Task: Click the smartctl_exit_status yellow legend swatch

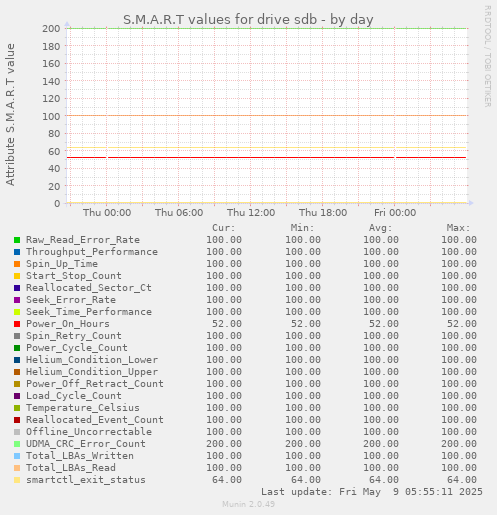Action: 17,480
